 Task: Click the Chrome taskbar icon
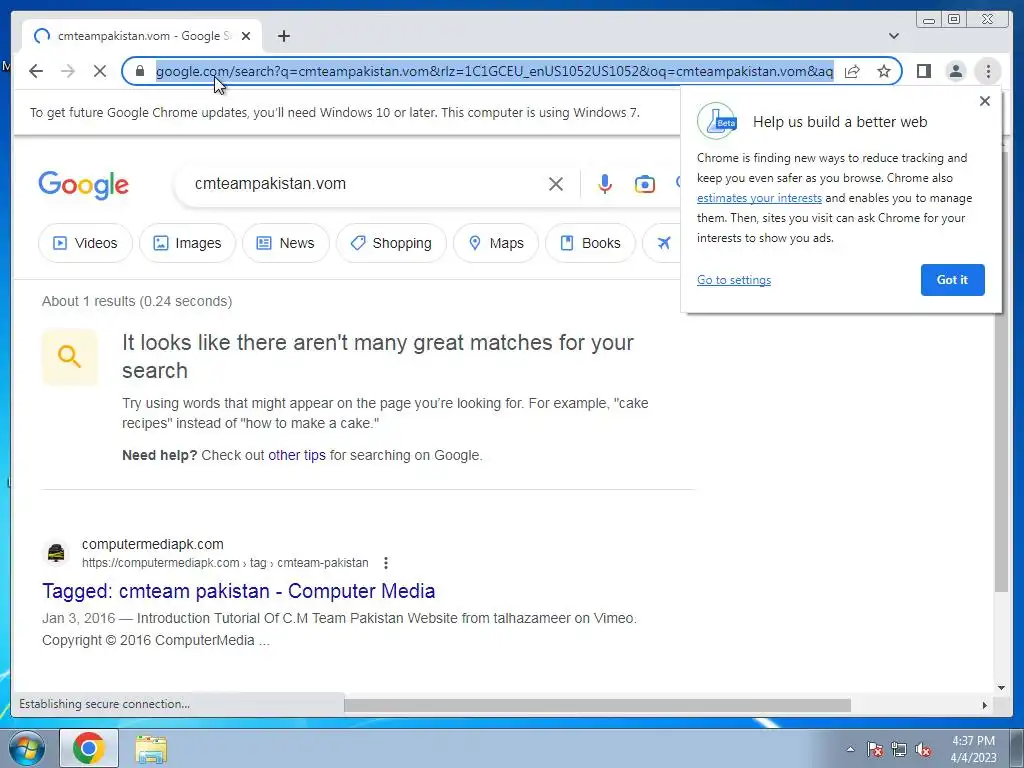89,748
